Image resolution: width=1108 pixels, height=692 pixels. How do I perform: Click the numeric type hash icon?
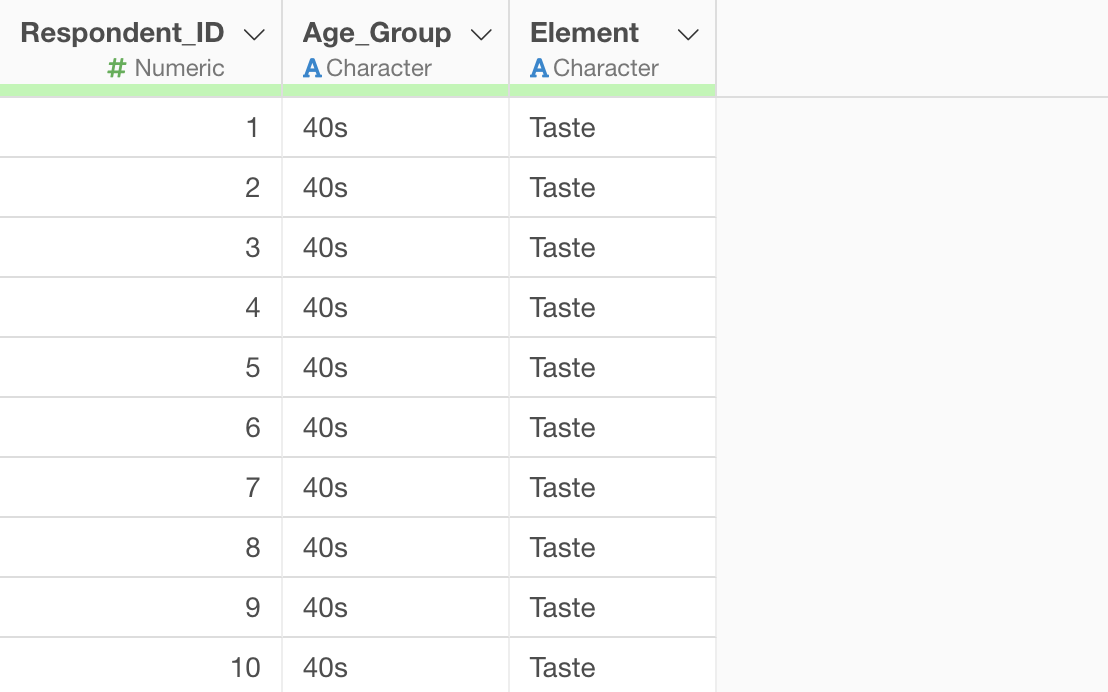tap(117, 68)
